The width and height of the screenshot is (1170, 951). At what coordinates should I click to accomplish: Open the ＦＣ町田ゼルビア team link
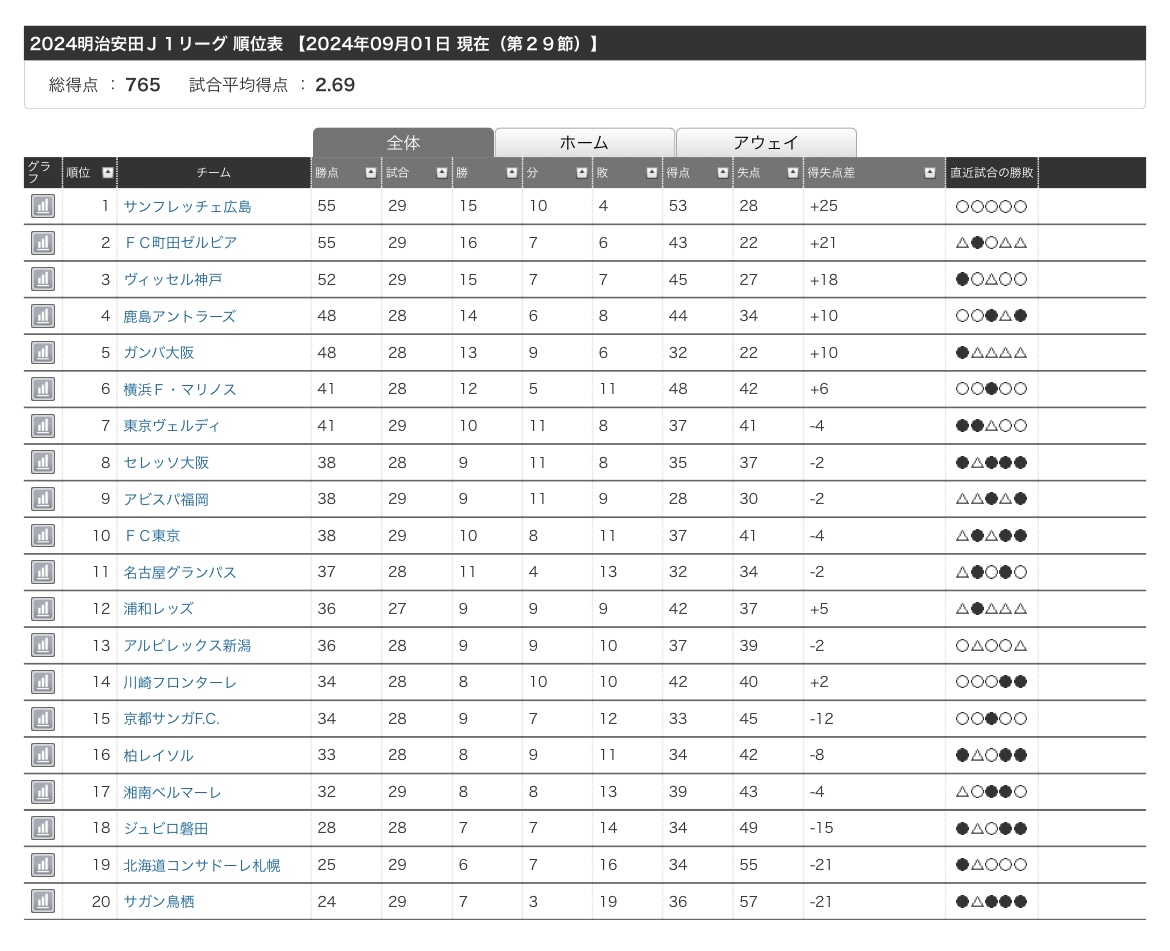coord(180,243)
